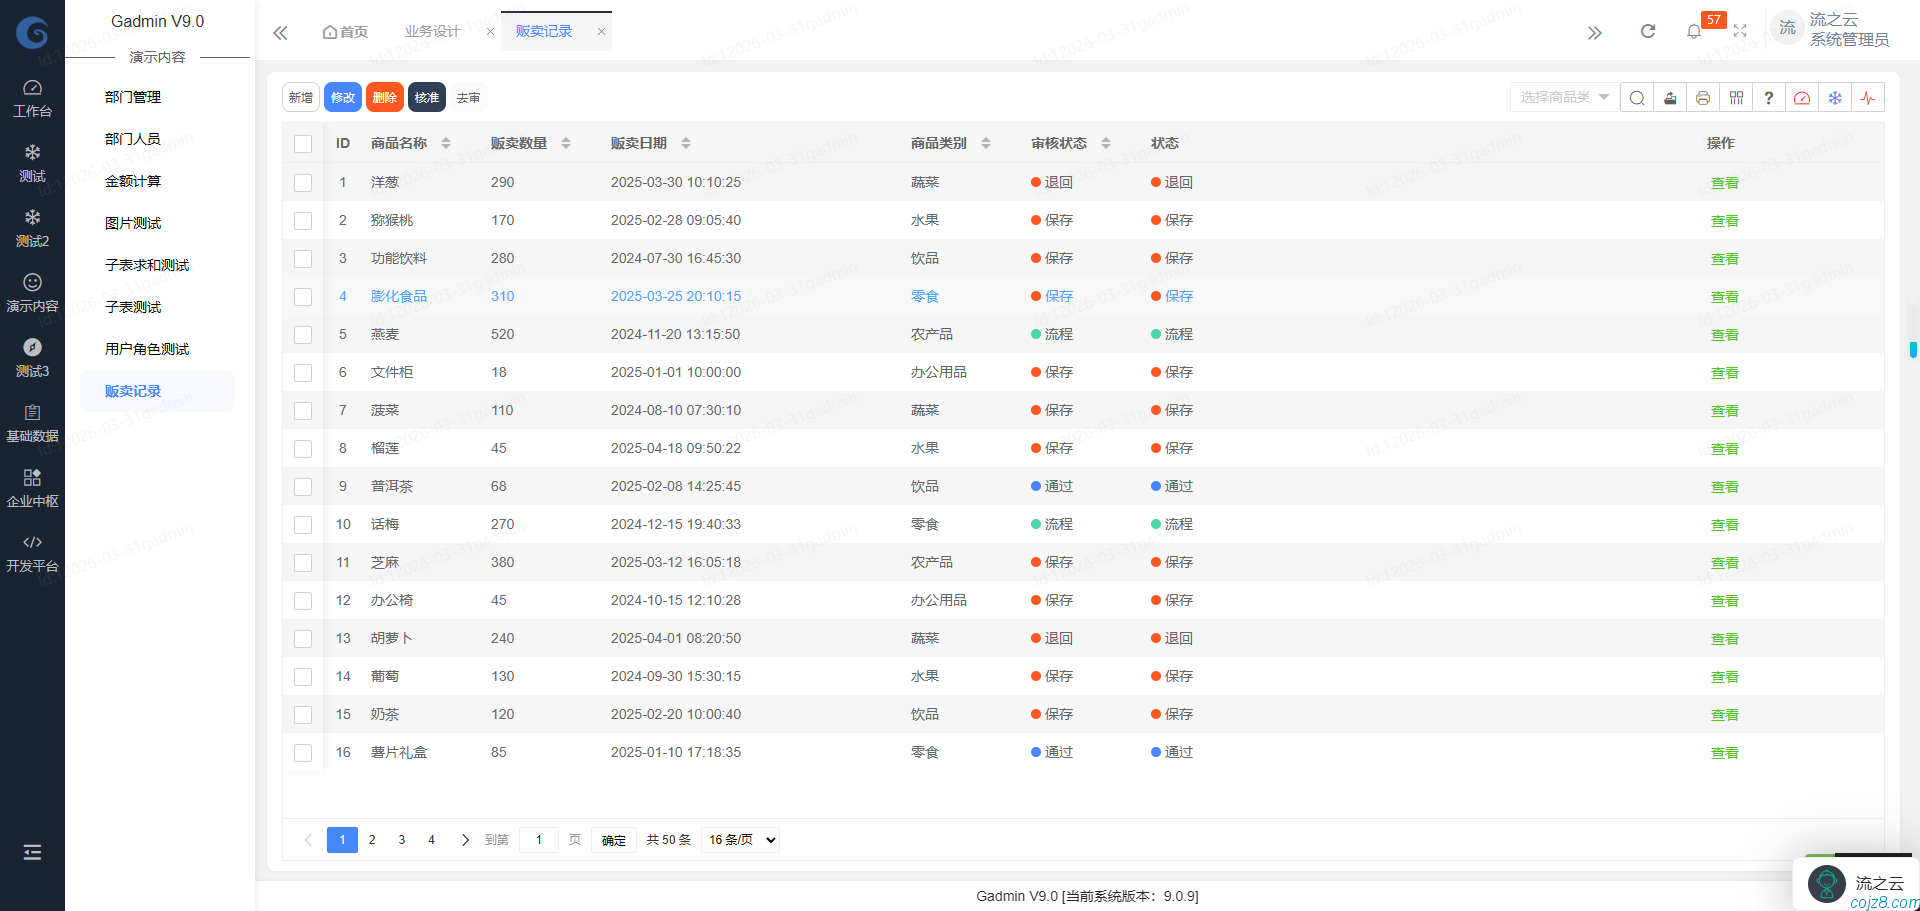Switch to the 业务设计 tab
This screenshot has width=1920, height=911.
(432, 31)
